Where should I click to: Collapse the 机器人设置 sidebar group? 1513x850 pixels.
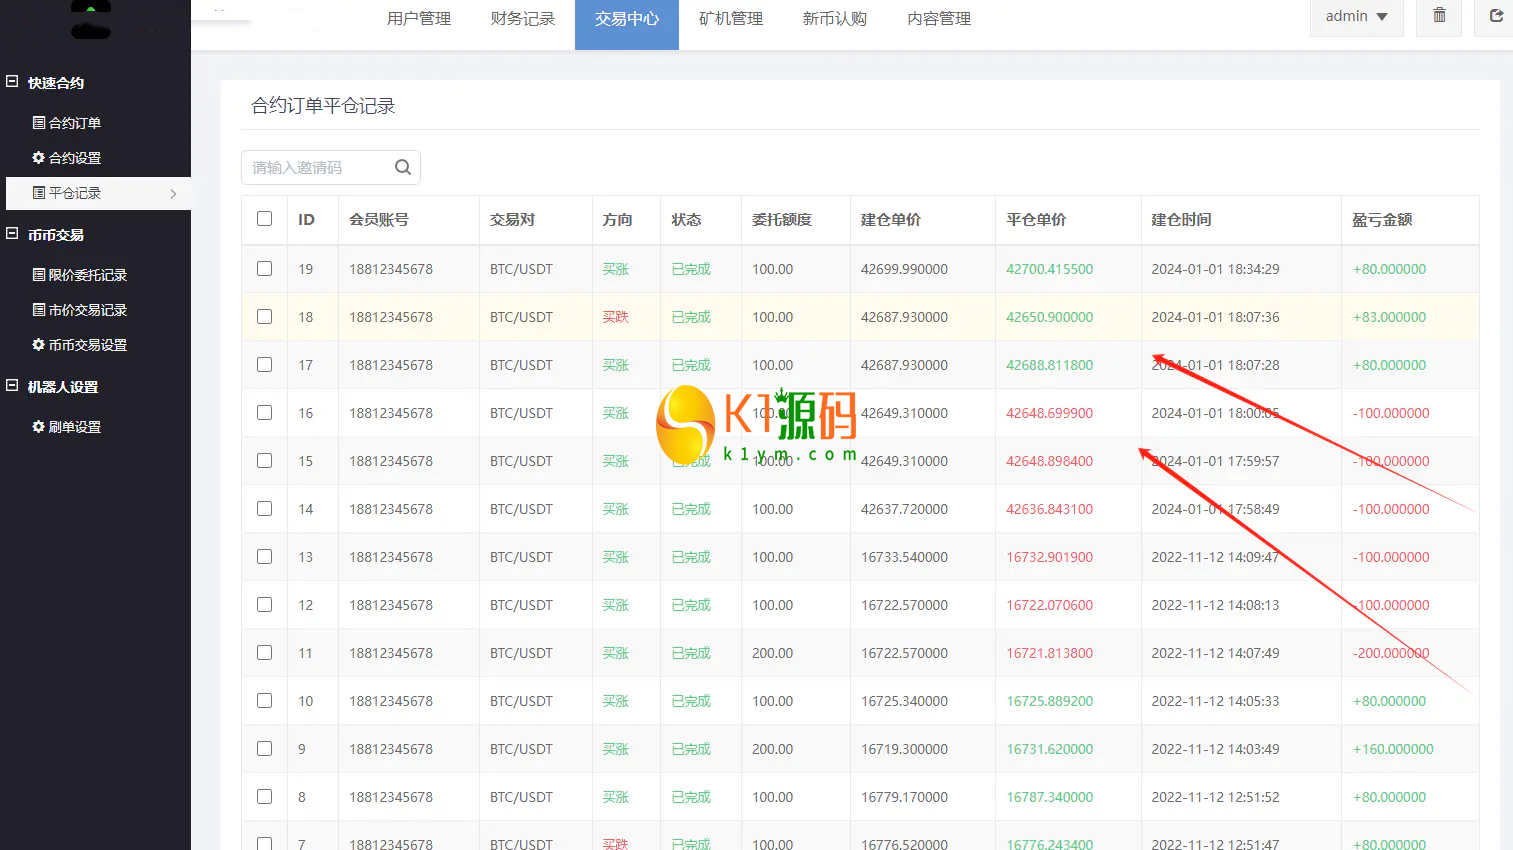tap(12, 386)
